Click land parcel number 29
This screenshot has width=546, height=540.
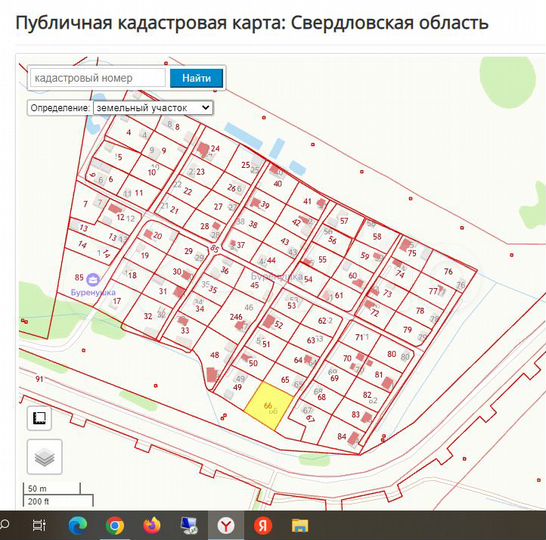pos(188,251)
